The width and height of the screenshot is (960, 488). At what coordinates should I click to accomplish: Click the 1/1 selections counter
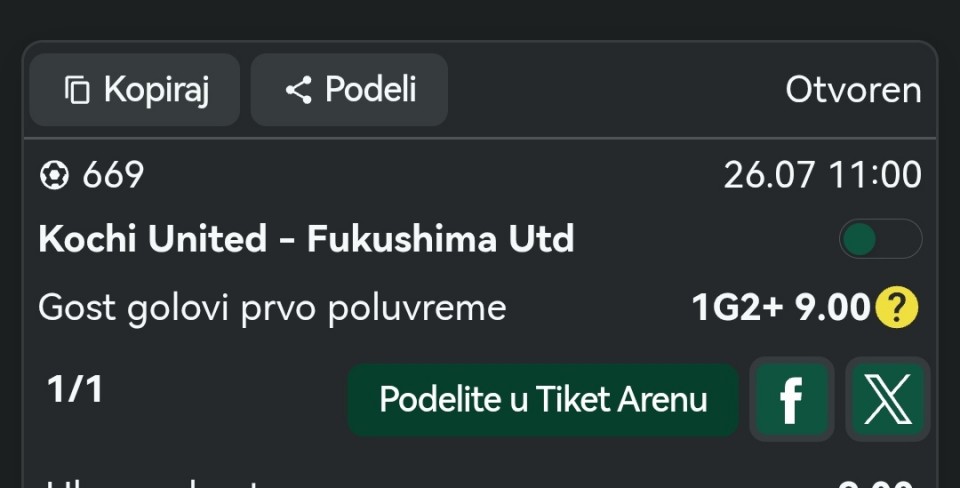(75, 390)
